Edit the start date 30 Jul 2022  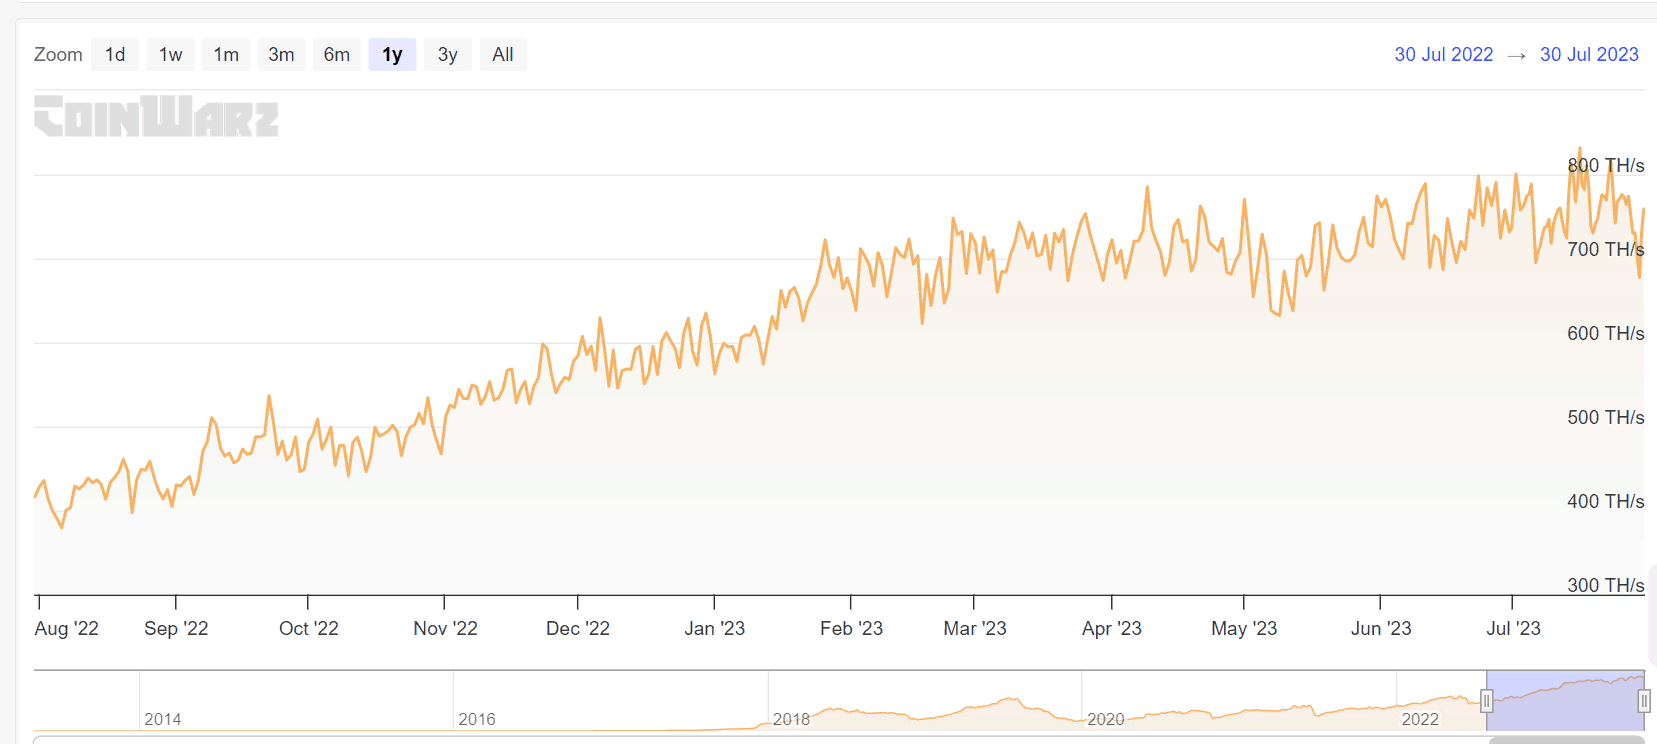(1443, 55)
